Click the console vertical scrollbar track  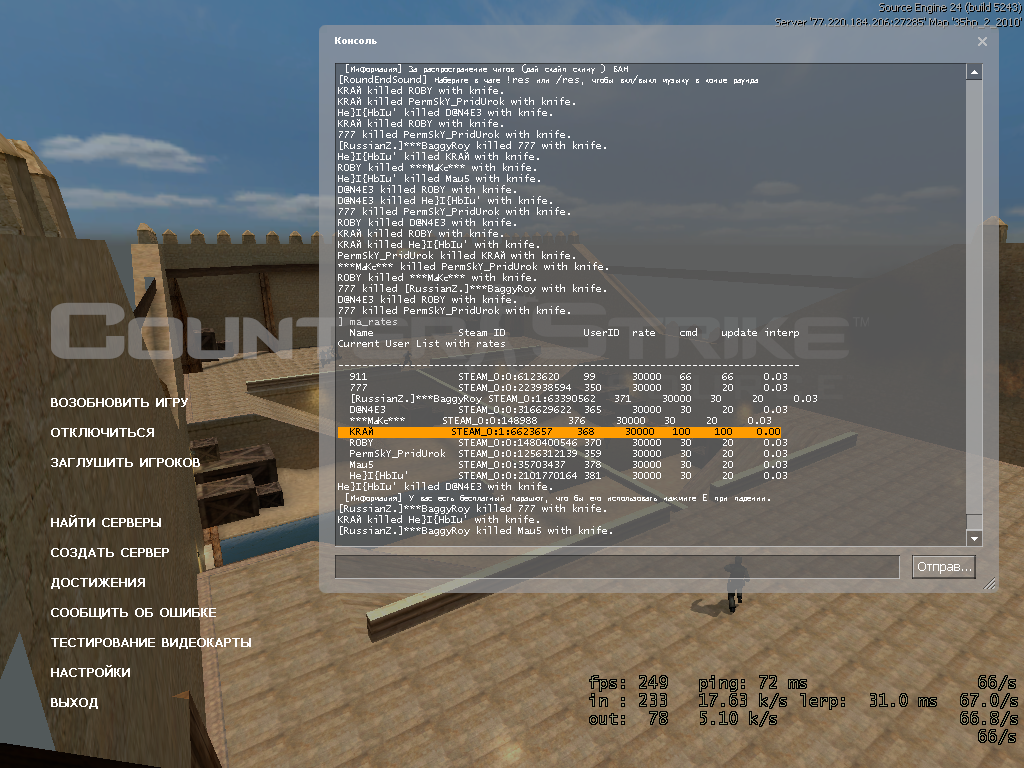coord(974,305)
